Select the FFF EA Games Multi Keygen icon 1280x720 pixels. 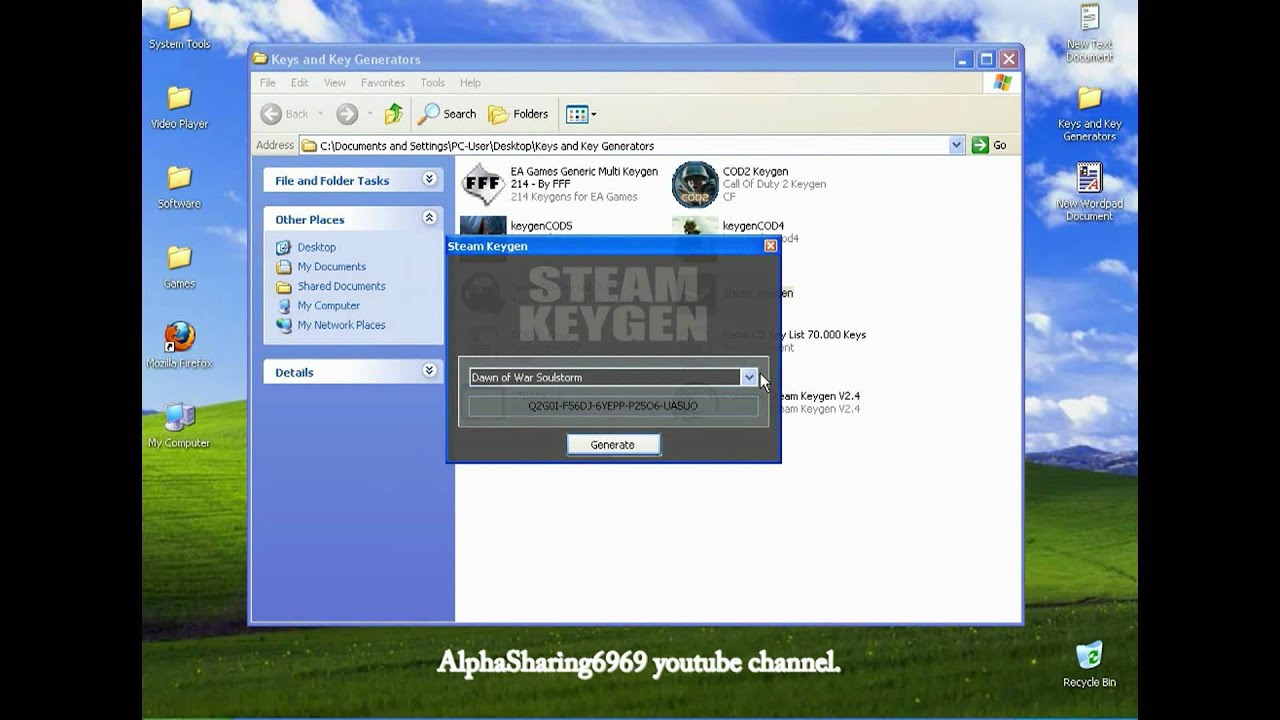[482, 184]
